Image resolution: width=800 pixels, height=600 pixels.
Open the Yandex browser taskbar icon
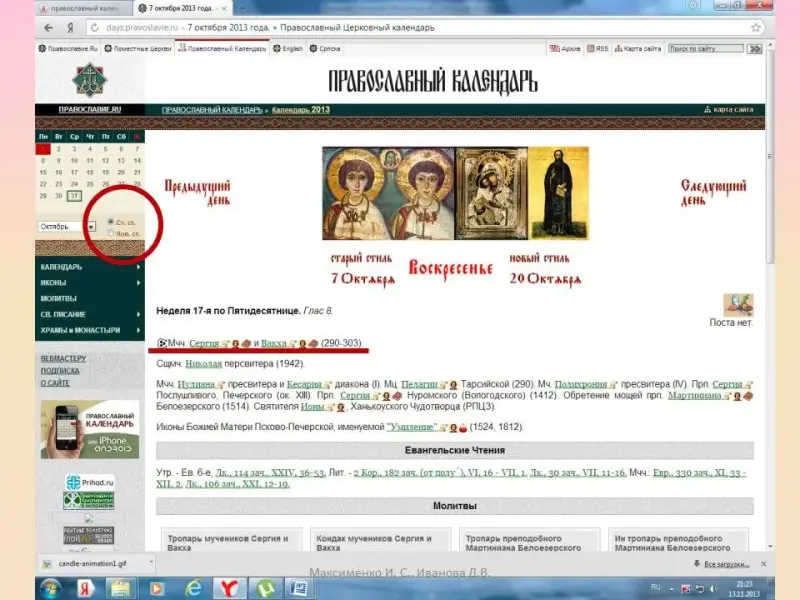click(x=229, y=587)
